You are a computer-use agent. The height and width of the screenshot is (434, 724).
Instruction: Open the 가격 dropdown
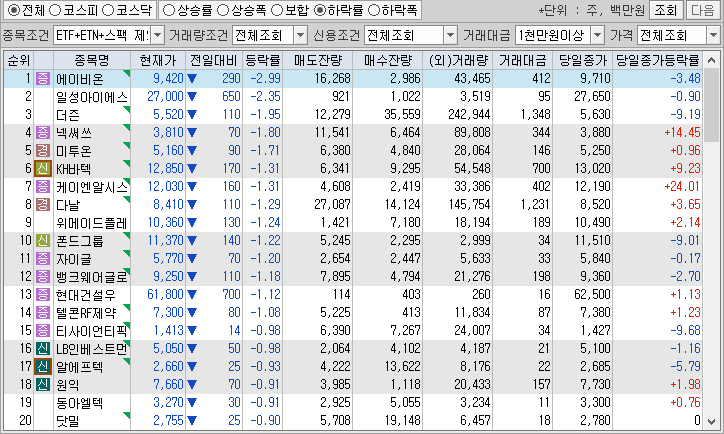(x=713, y=35)
